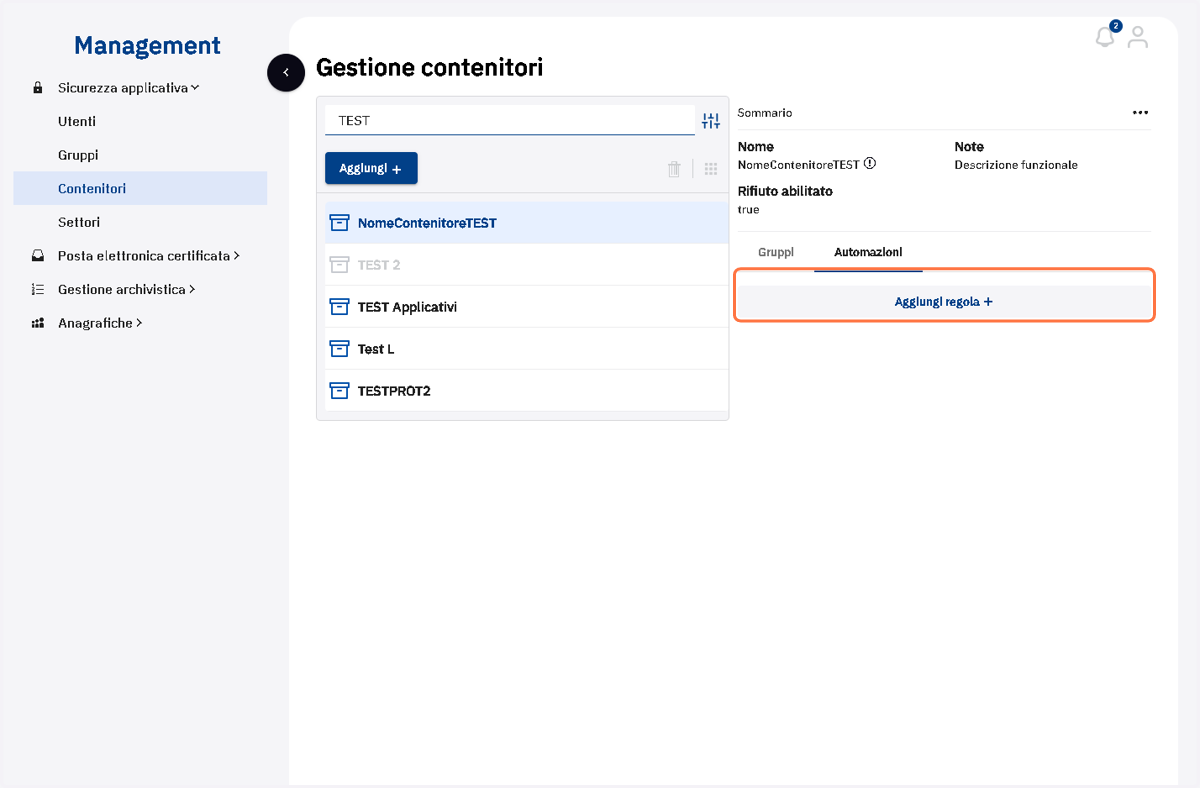The height and width of the screenshot is (788, 1200).
Task: Click the people icon beside Anagrafiche
Action: coord(38,324)
